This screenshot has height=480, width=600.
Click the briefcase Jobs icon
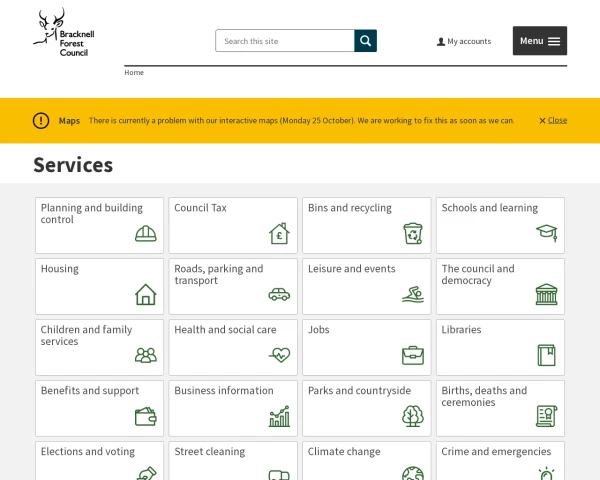click(x=413, y=355)
